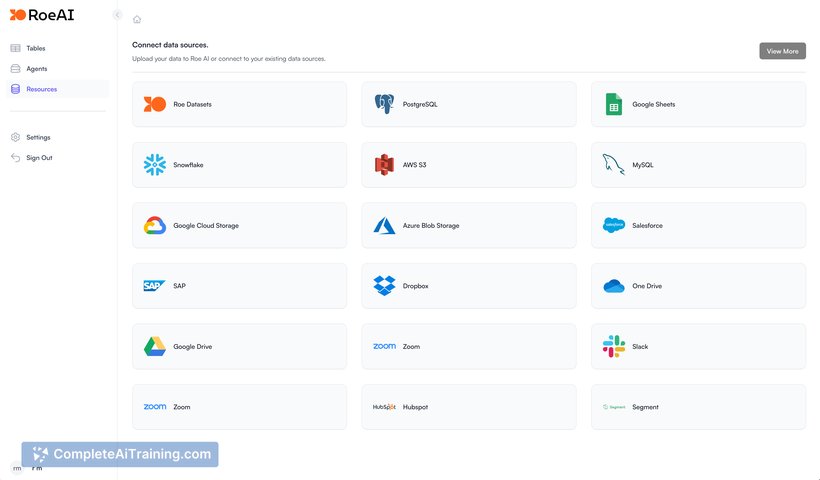Select Resources in the sidebar

coord(42,89)
